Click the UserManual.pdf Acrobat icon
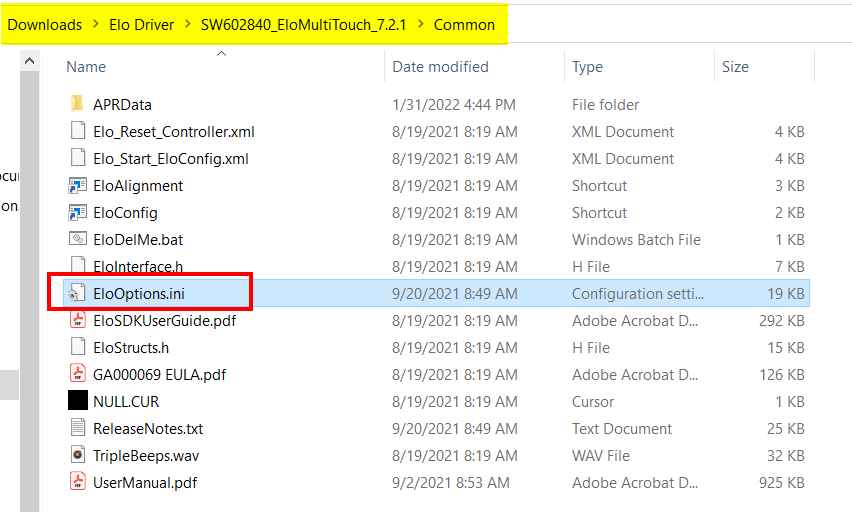 tap(78, 482)
